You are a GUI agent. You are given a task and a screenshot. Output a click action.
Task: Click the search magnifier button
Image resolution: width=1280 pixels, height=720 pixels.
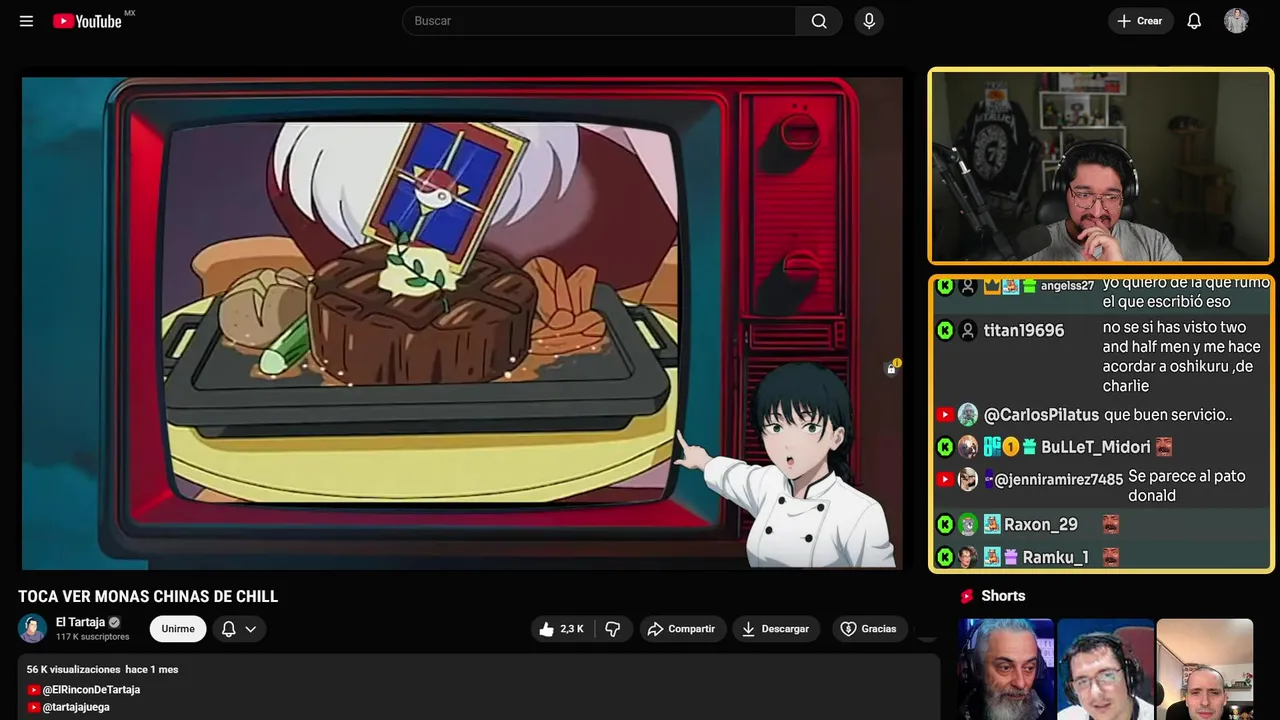click(819, 21)
